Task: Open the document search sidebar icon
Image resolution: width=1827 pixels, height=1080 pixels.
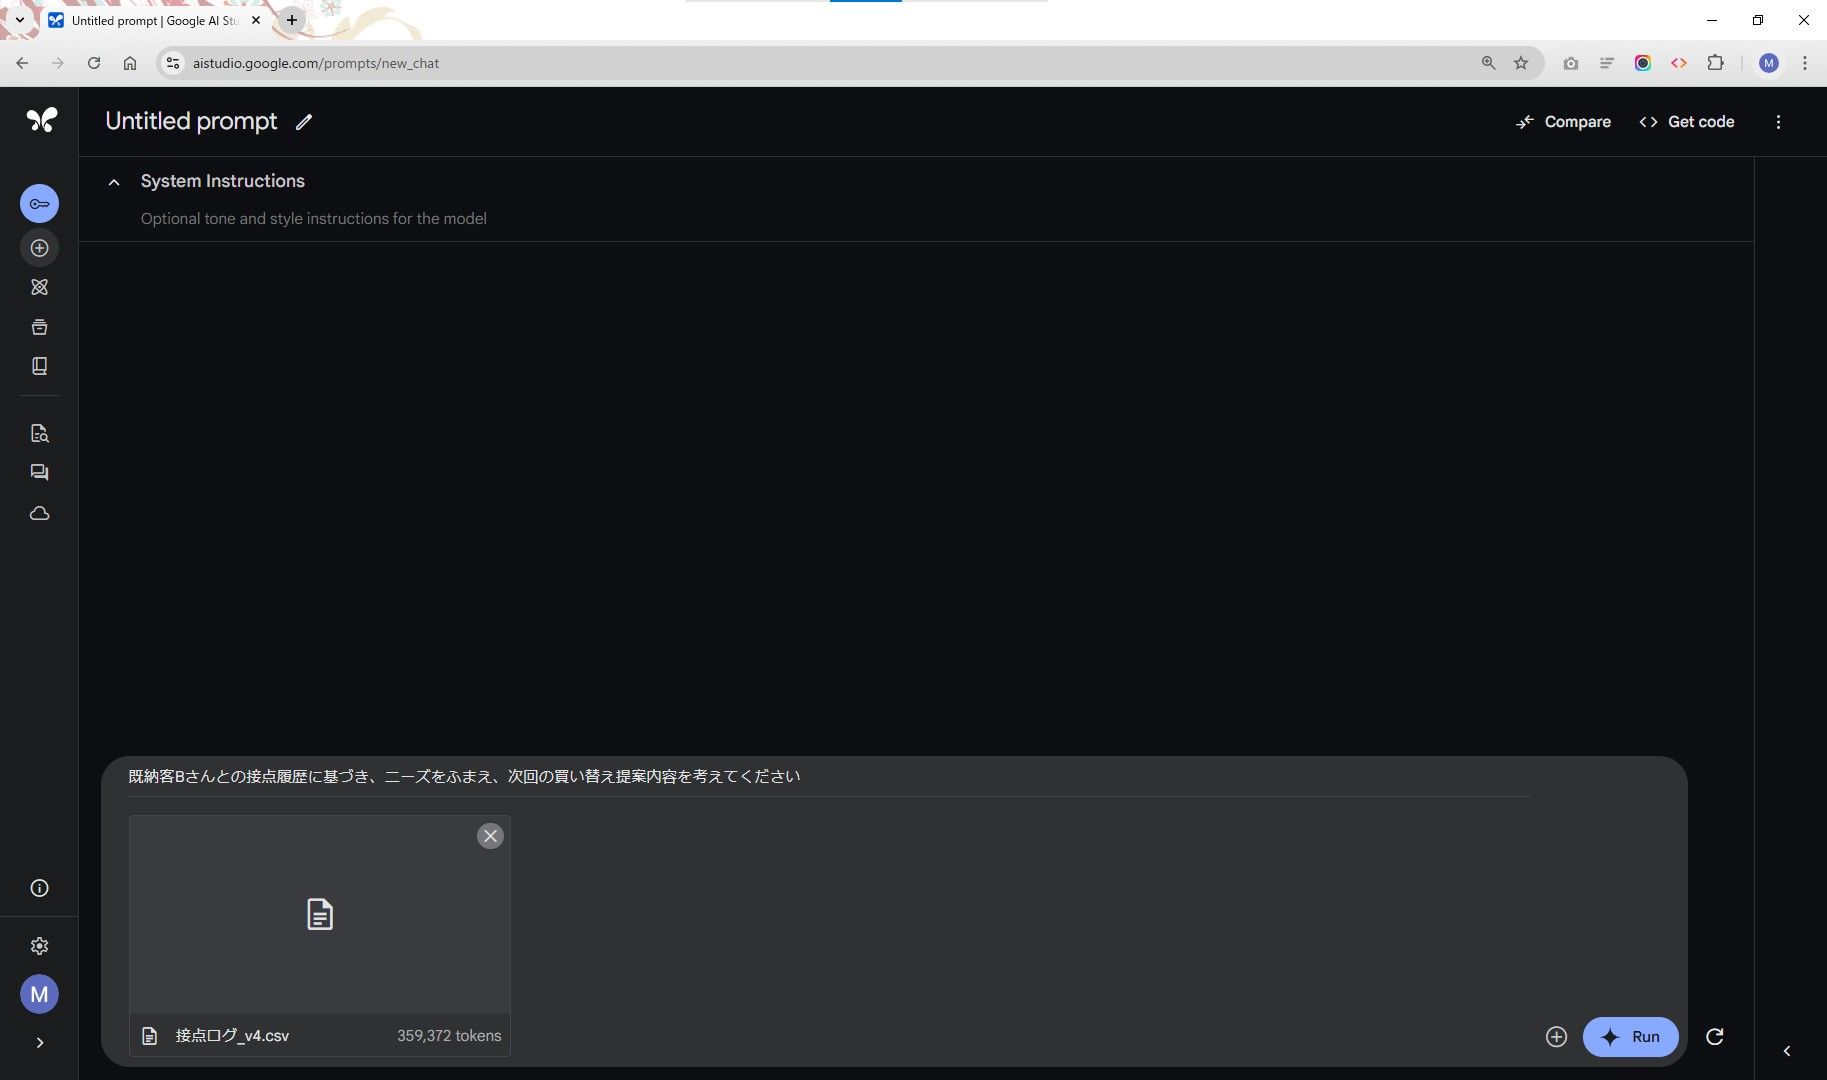Action: pyautogui.click(x=39, y=433)
